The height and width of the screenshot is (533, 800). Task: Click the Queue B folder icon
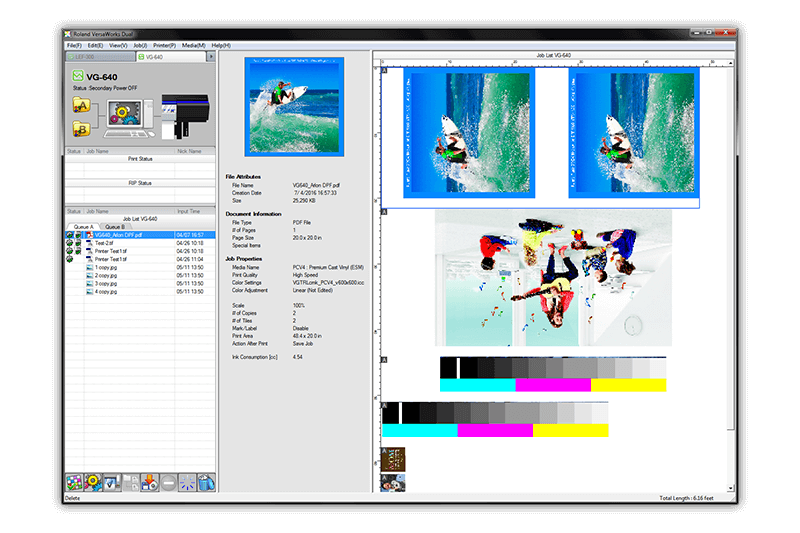[x=79, y=127]
